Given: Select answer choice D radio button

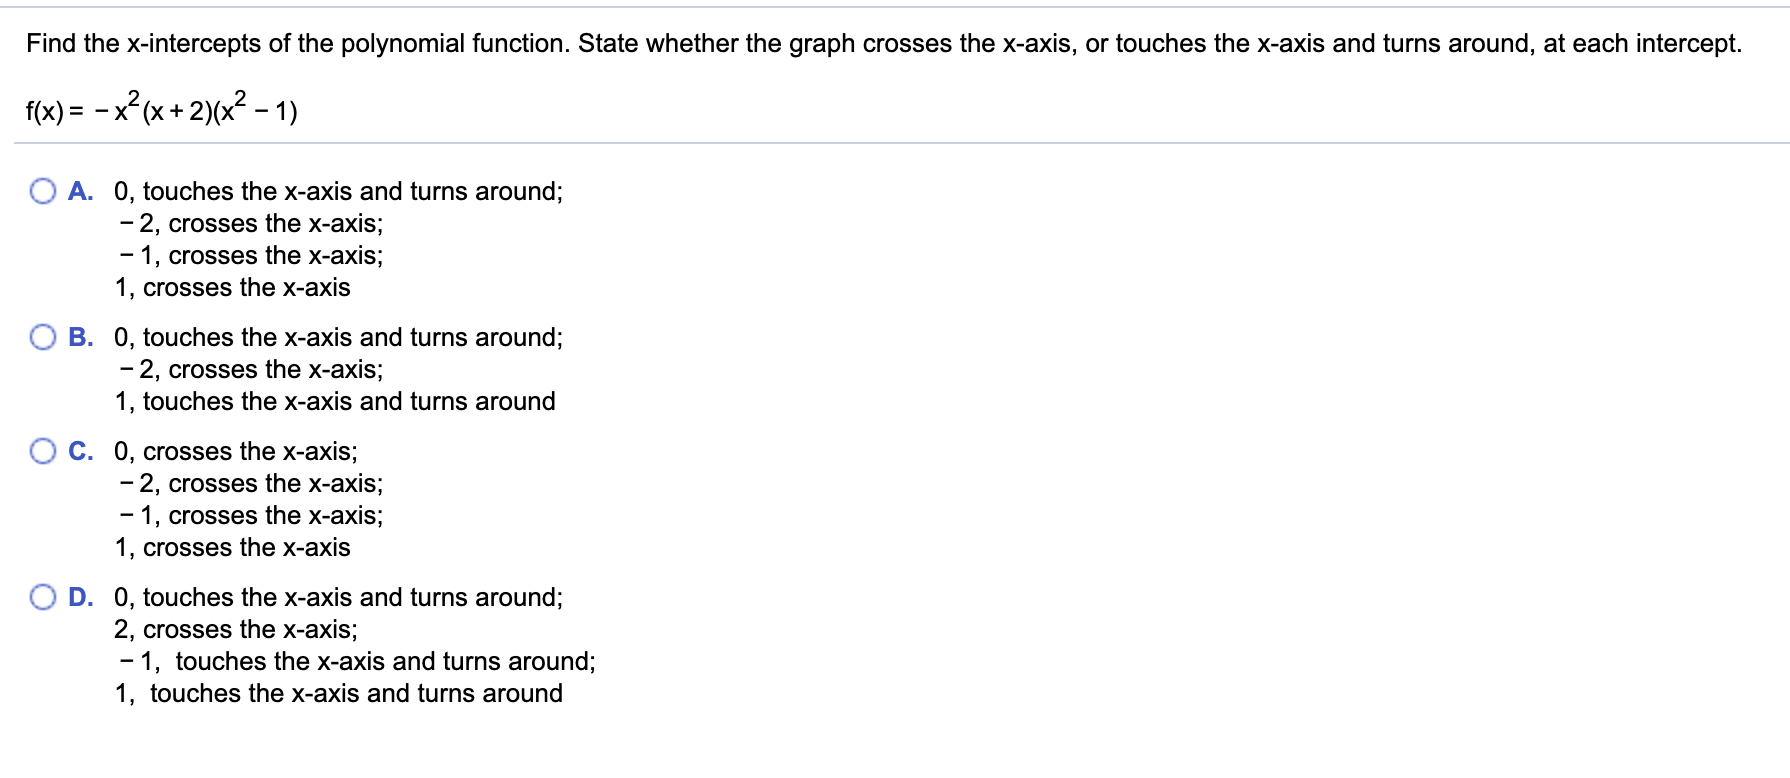Looking at the screenshot, I should 42,597.
